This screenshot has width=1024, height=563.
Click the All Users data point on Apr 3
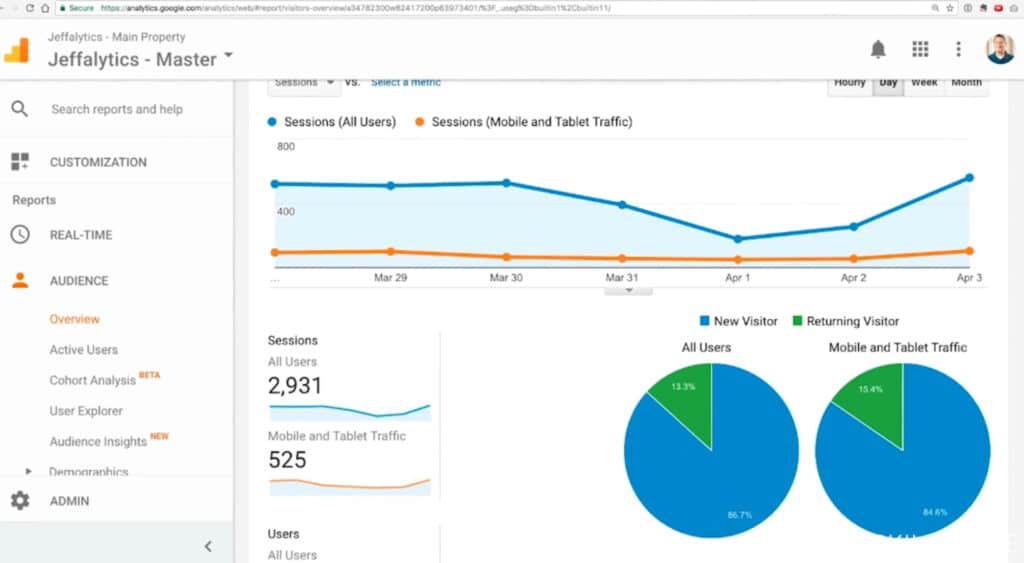(969, 178)
